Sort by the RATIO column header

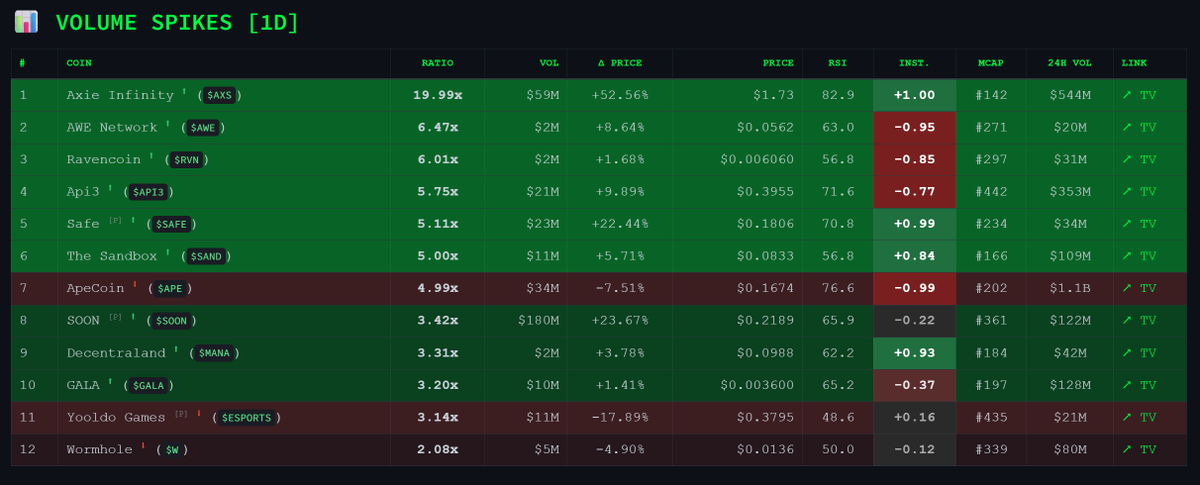pyautogui.click(x=437, y=63)
